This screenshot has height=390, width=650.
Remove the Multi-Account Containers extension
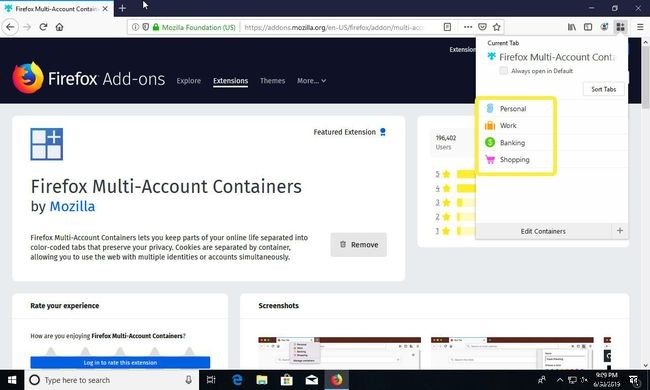tap(359, 245)
